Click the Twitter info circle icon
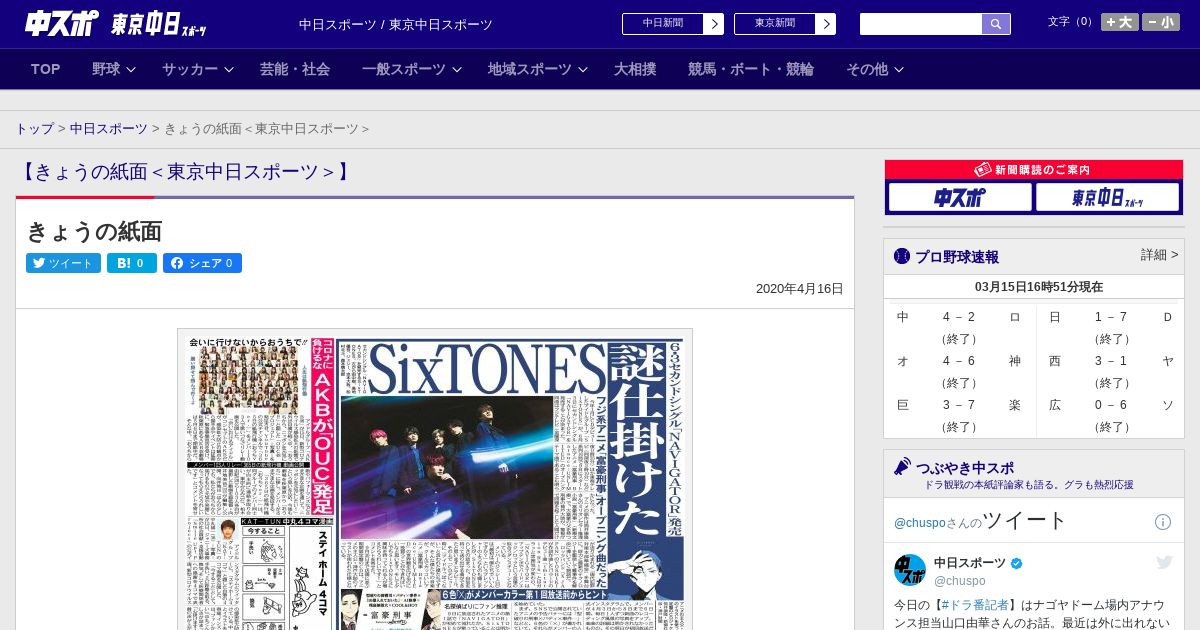The image size is (1200, 630). [x=1163, y=522]
